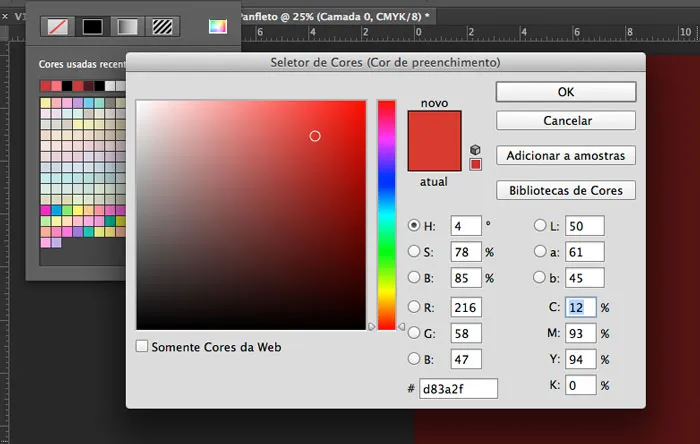The width and height of the screenshot is (700, 444).
Task: Click the vertical hue spectrum slider
Action: (387, 215)
